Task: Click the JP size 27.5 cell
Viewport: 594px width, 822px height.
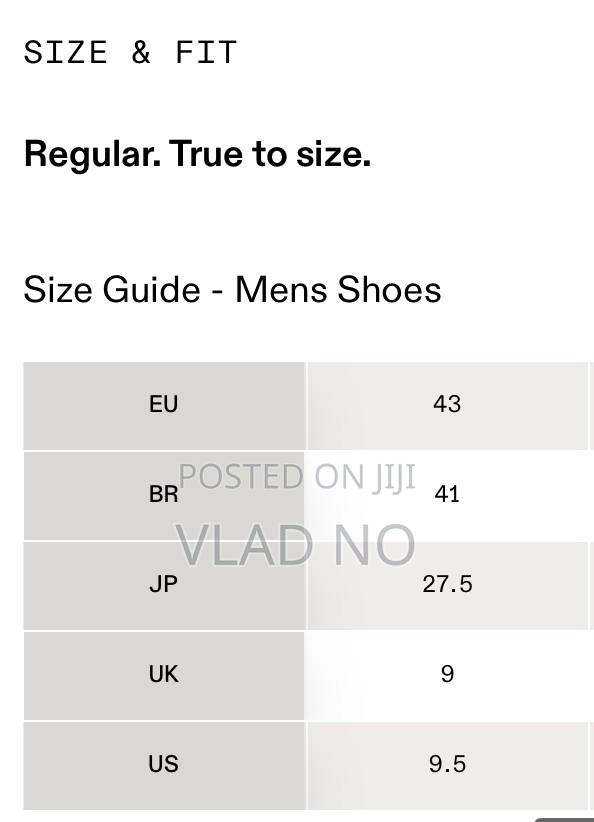Action: 447,585
